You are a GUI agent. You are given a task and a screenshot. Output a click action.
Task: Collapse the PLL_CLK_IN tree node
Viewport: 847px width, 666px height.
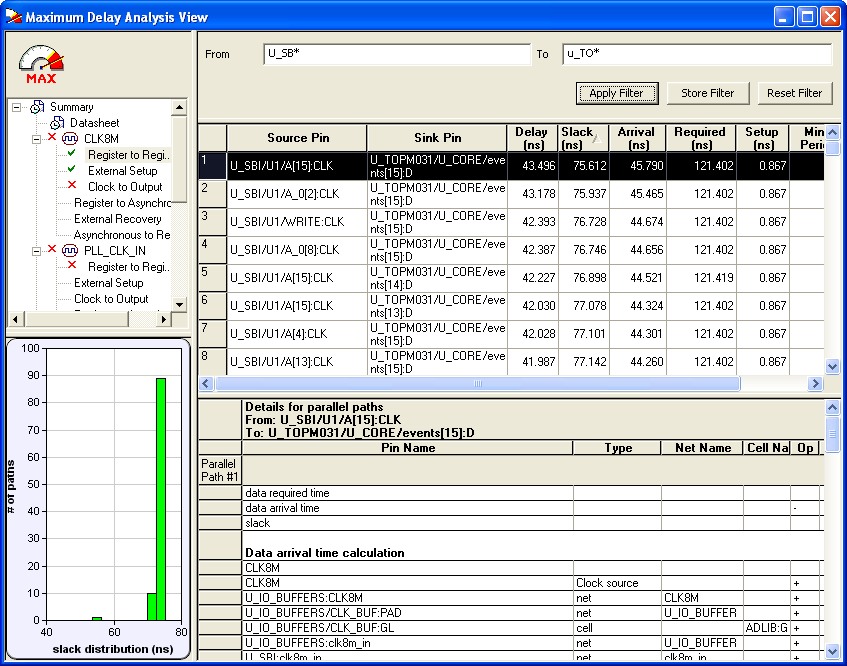pos(36,251)
